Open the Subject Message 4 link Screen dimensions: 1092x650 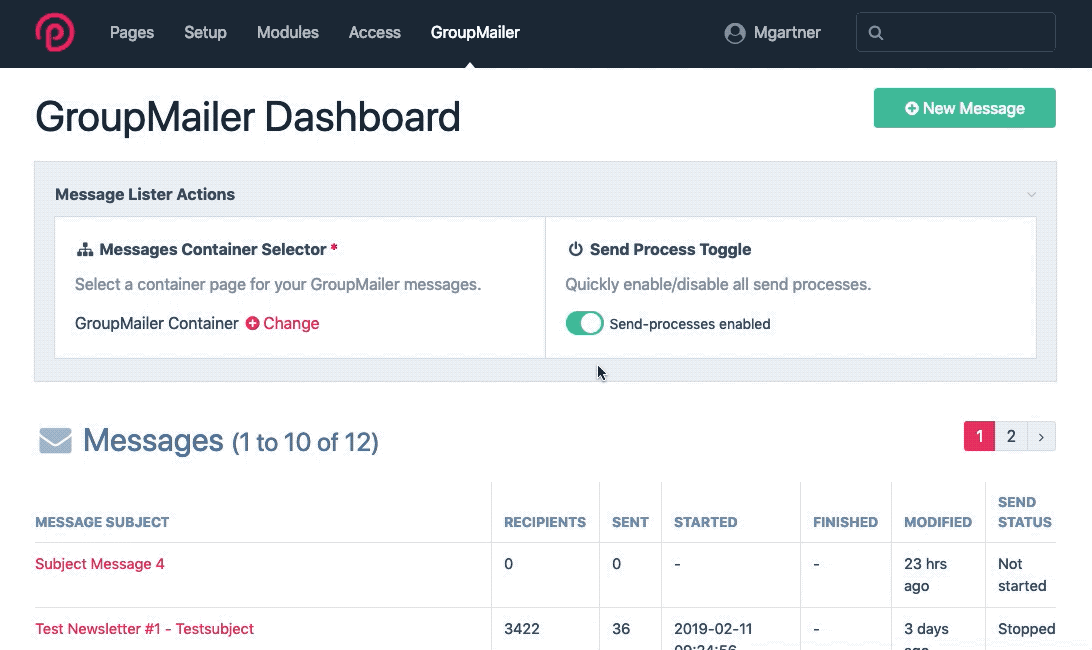point(100,564)
